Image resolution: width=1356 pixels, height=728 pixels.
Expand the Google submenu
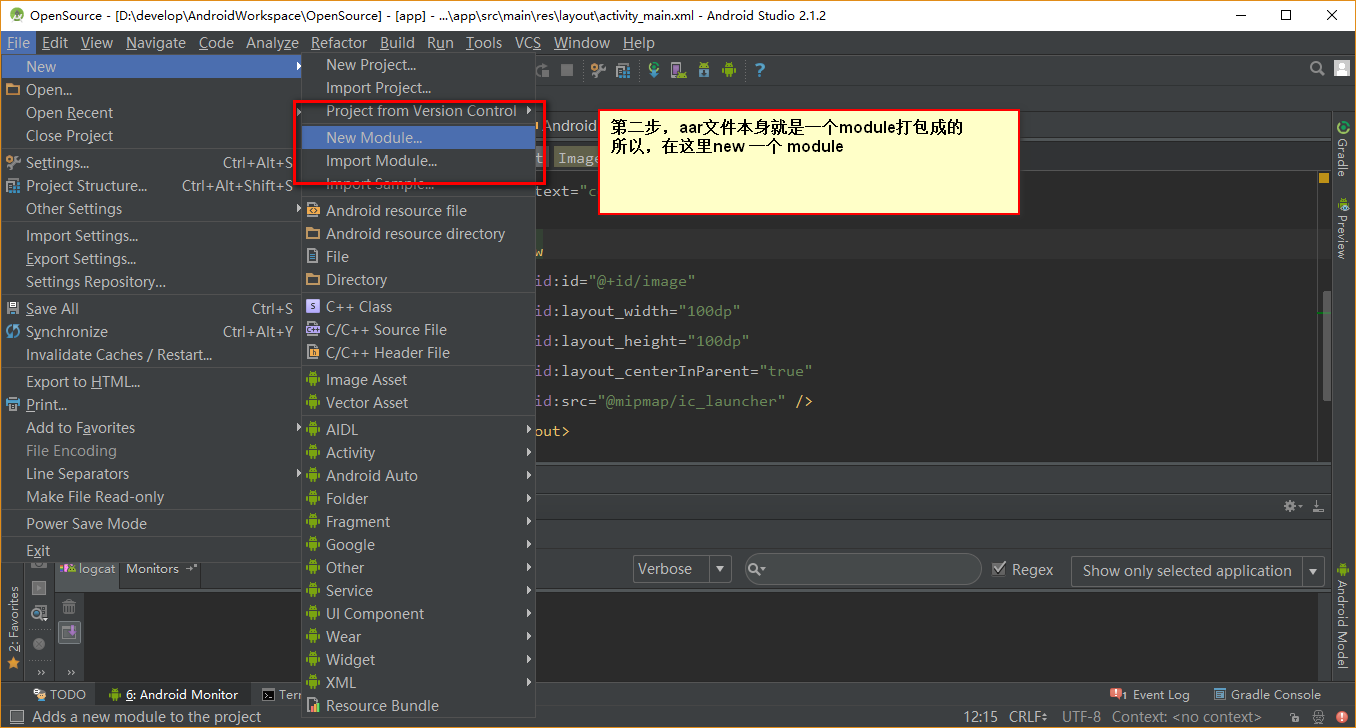(419, 545)
